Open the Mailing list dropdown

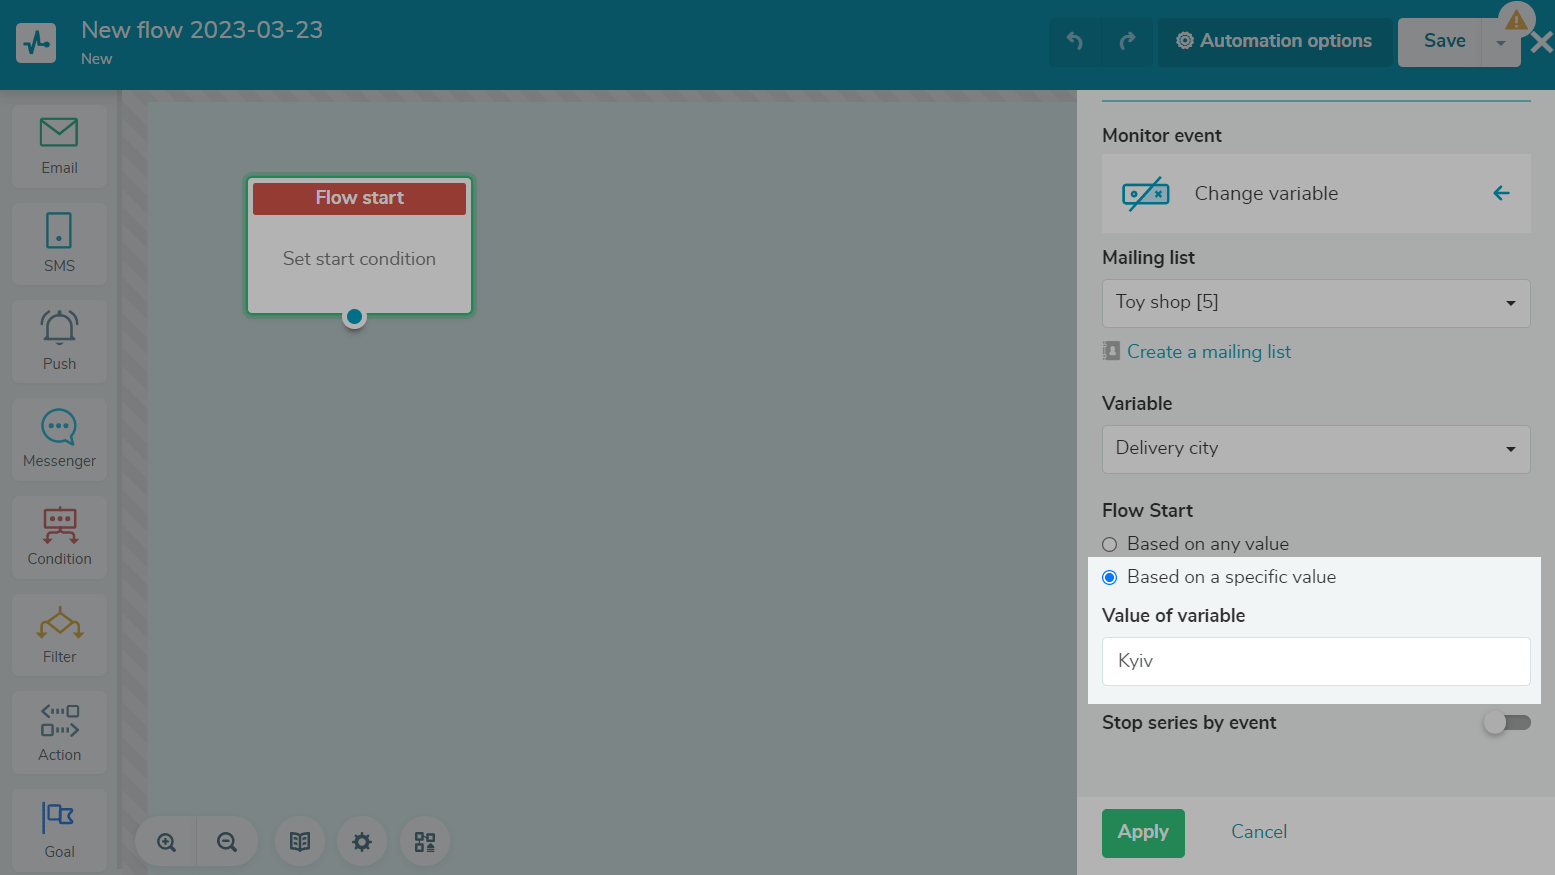click(1316, 303)
